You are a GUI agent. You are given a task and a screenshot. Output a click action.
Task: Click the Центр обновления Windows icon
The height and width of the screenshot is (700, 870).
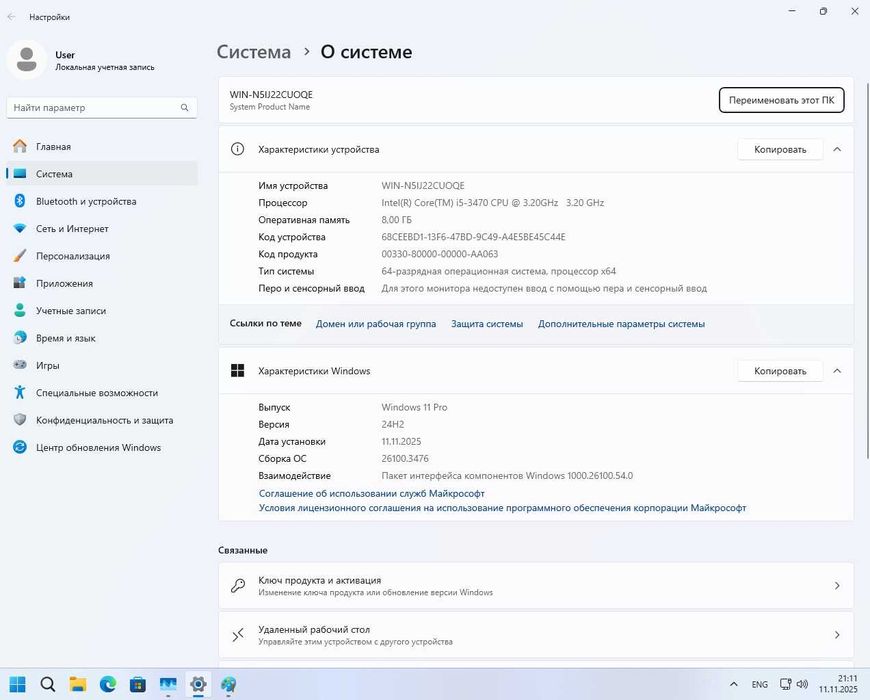[x=20, y=447]
